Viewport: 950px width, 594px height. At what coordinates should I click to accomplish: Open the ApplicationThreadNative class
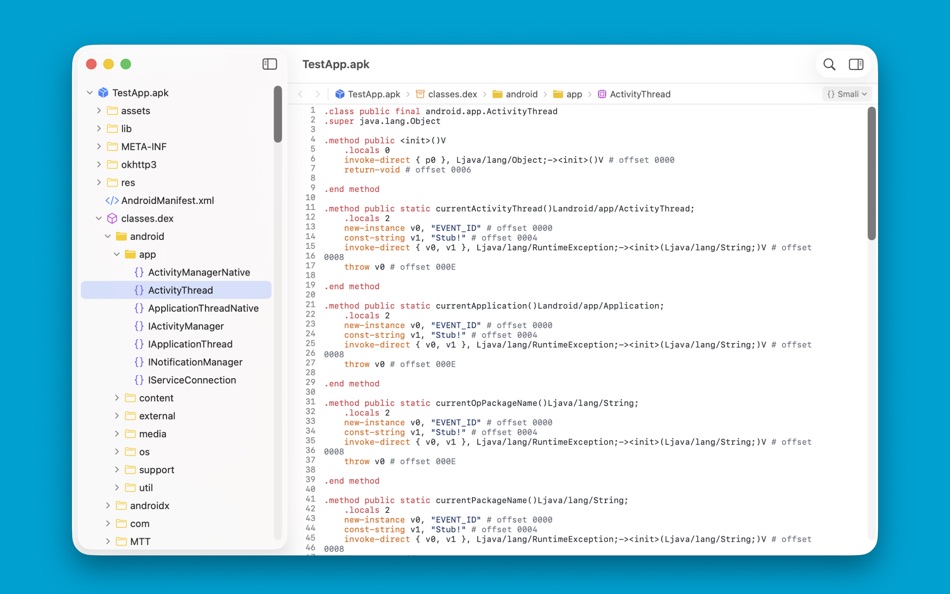[203, 308]
